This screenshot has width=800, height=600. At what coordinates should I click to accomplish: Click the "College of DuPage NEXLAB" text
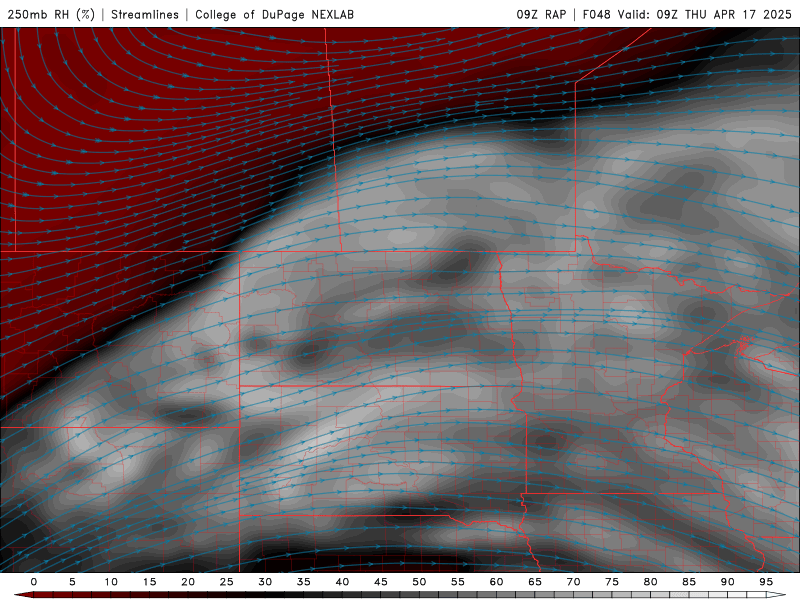tap(274, 14)
